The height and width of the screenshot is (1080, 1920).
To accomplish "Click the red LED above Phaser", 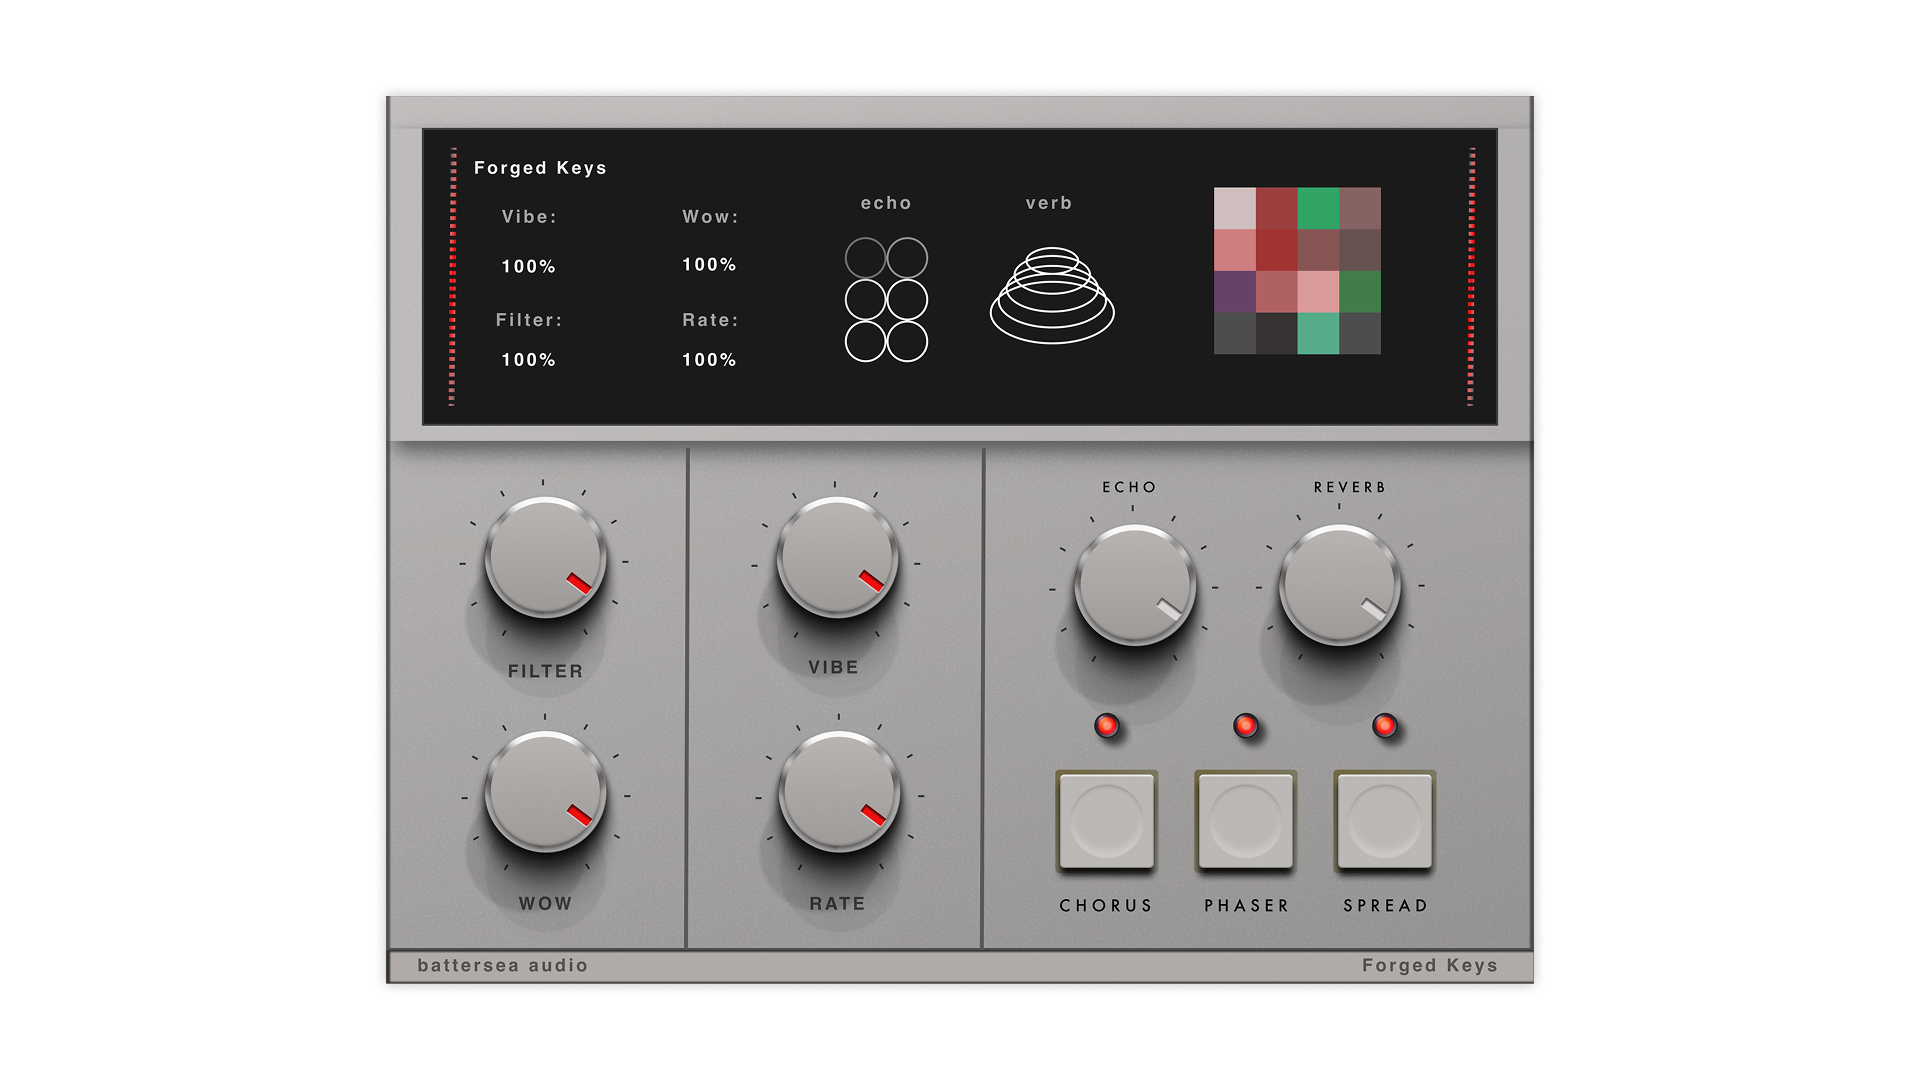I will (x=1245, y=725).
